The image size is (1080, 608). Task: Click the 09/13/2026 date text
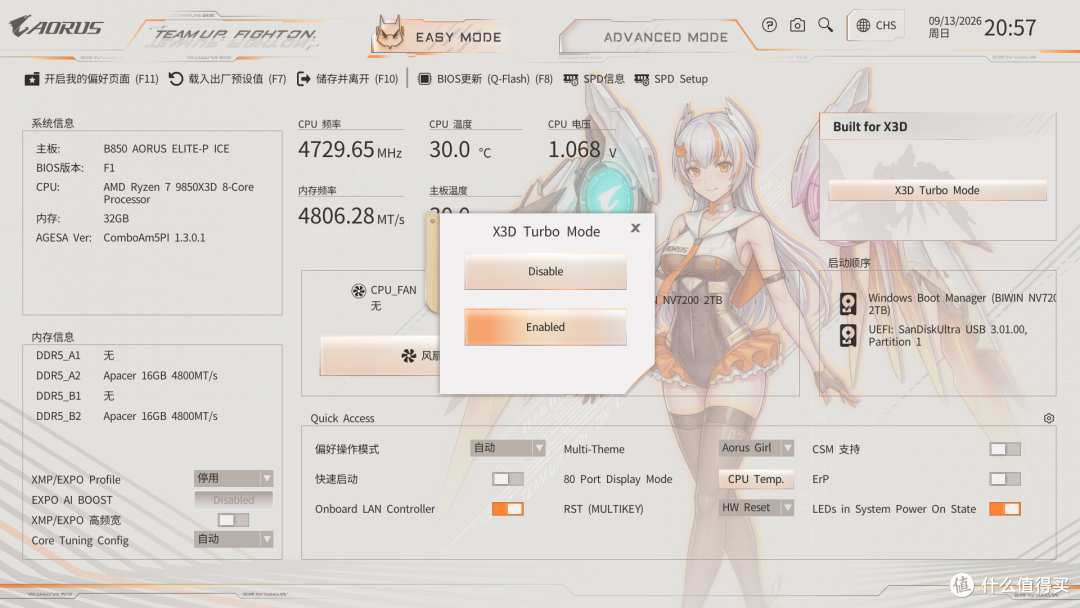955,21
